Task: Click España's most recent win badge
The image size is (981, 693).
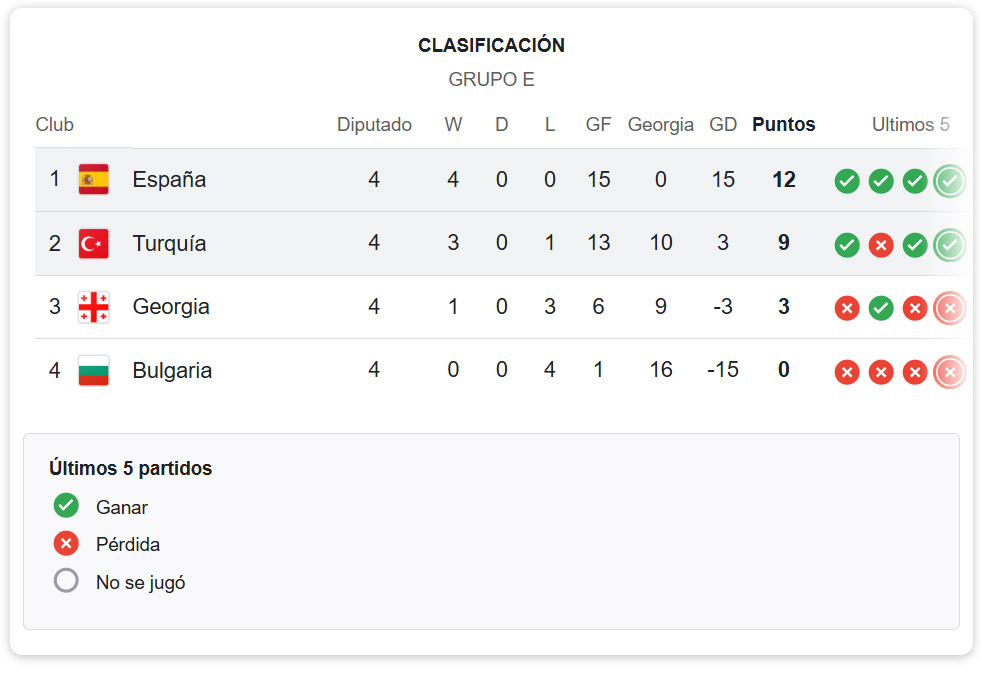Action: click(949, 181)
